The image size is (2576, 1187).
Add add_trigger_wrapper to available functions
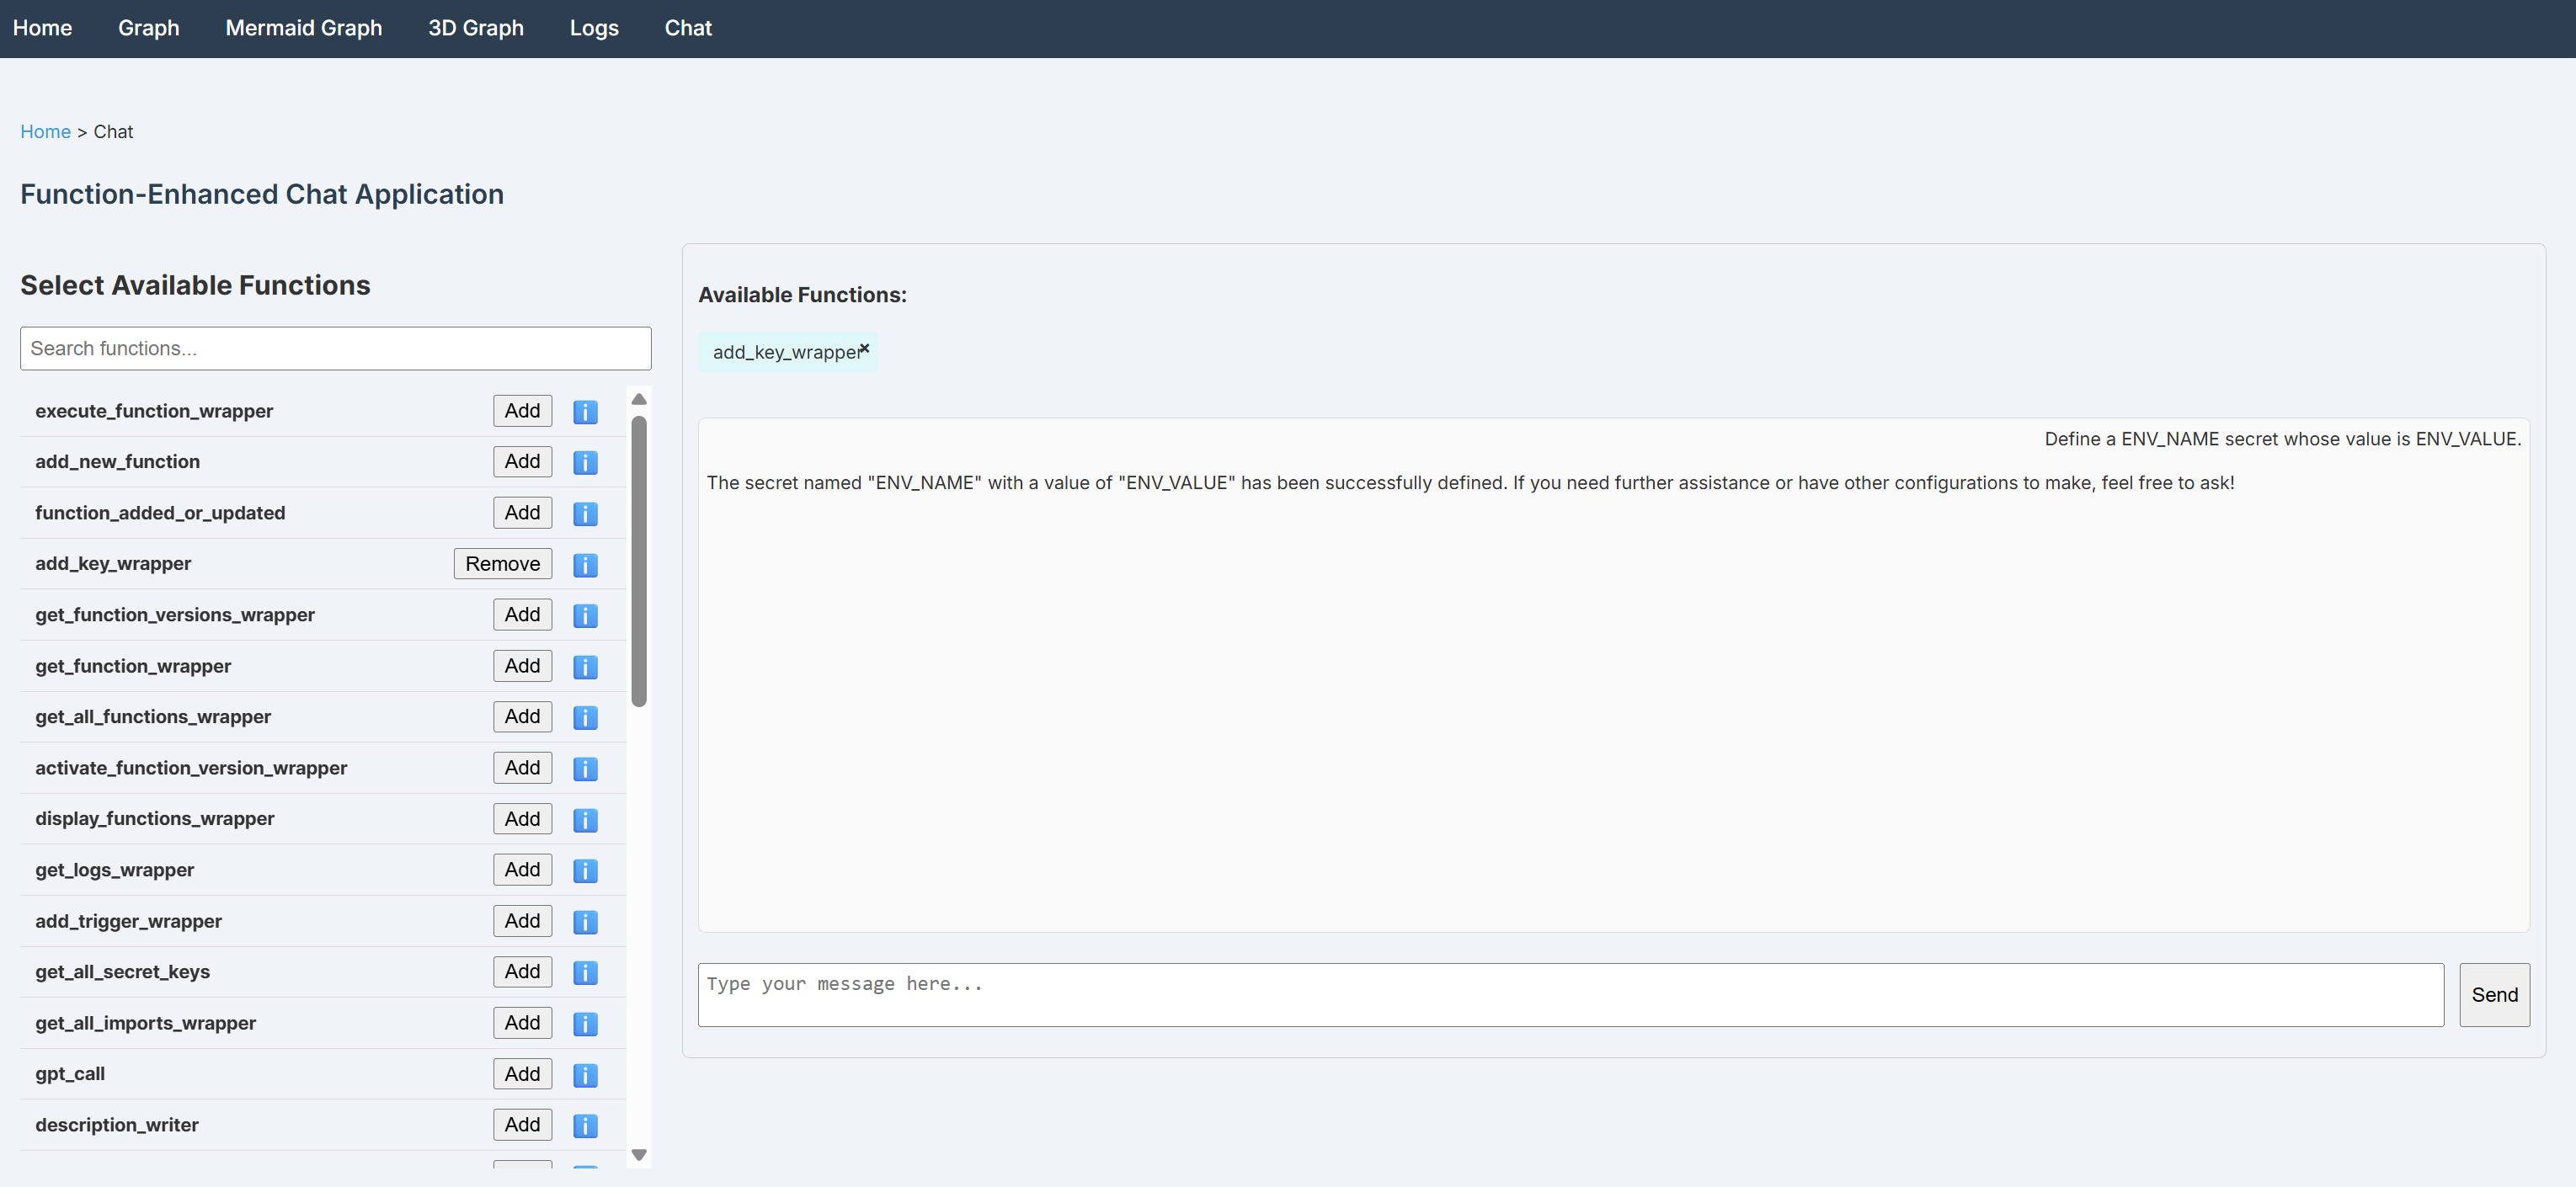coord(522,921)
